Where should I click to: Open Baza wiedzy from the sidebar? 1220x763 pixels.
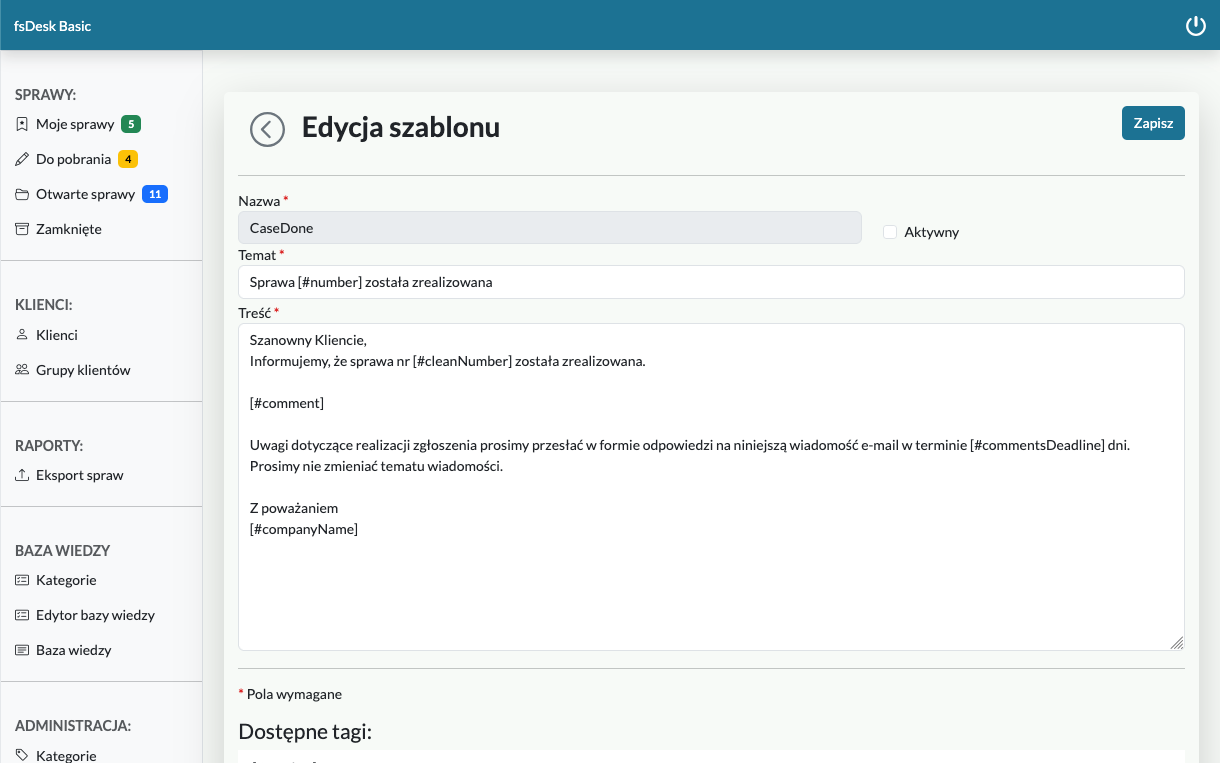[73, 650]
